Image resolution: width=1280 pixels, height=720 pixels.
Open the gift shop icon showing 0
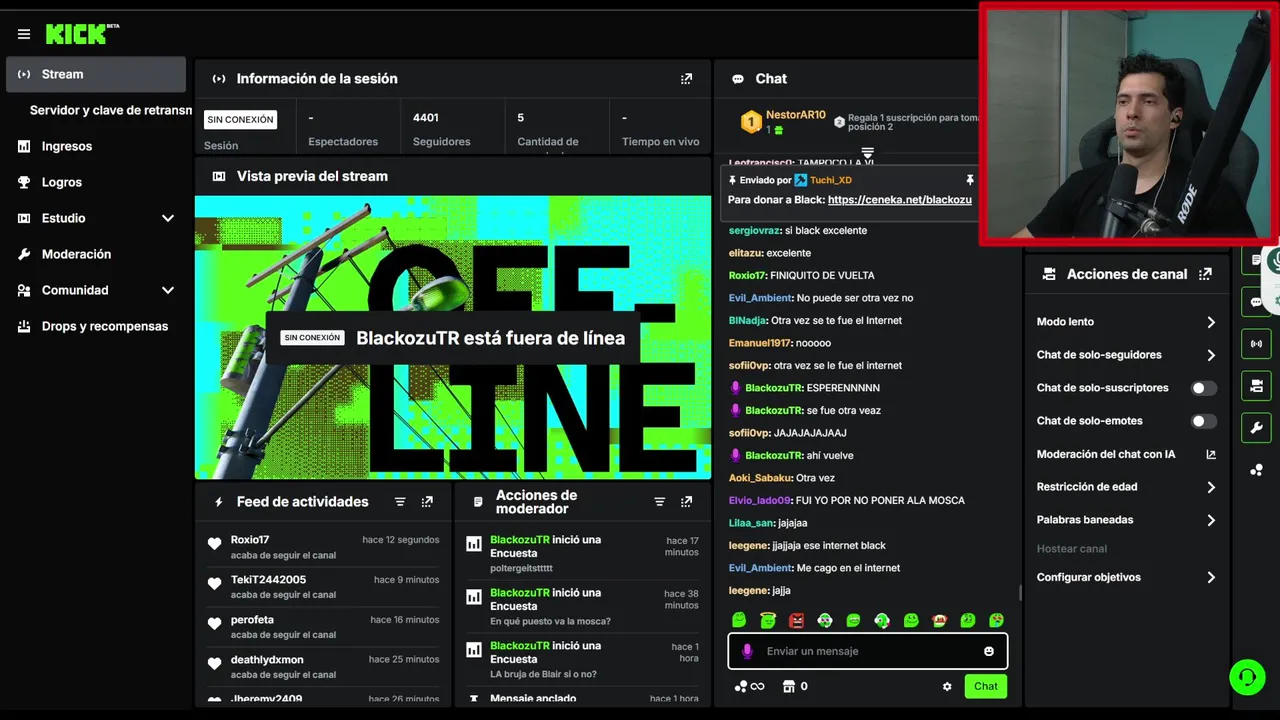(795, 687)
